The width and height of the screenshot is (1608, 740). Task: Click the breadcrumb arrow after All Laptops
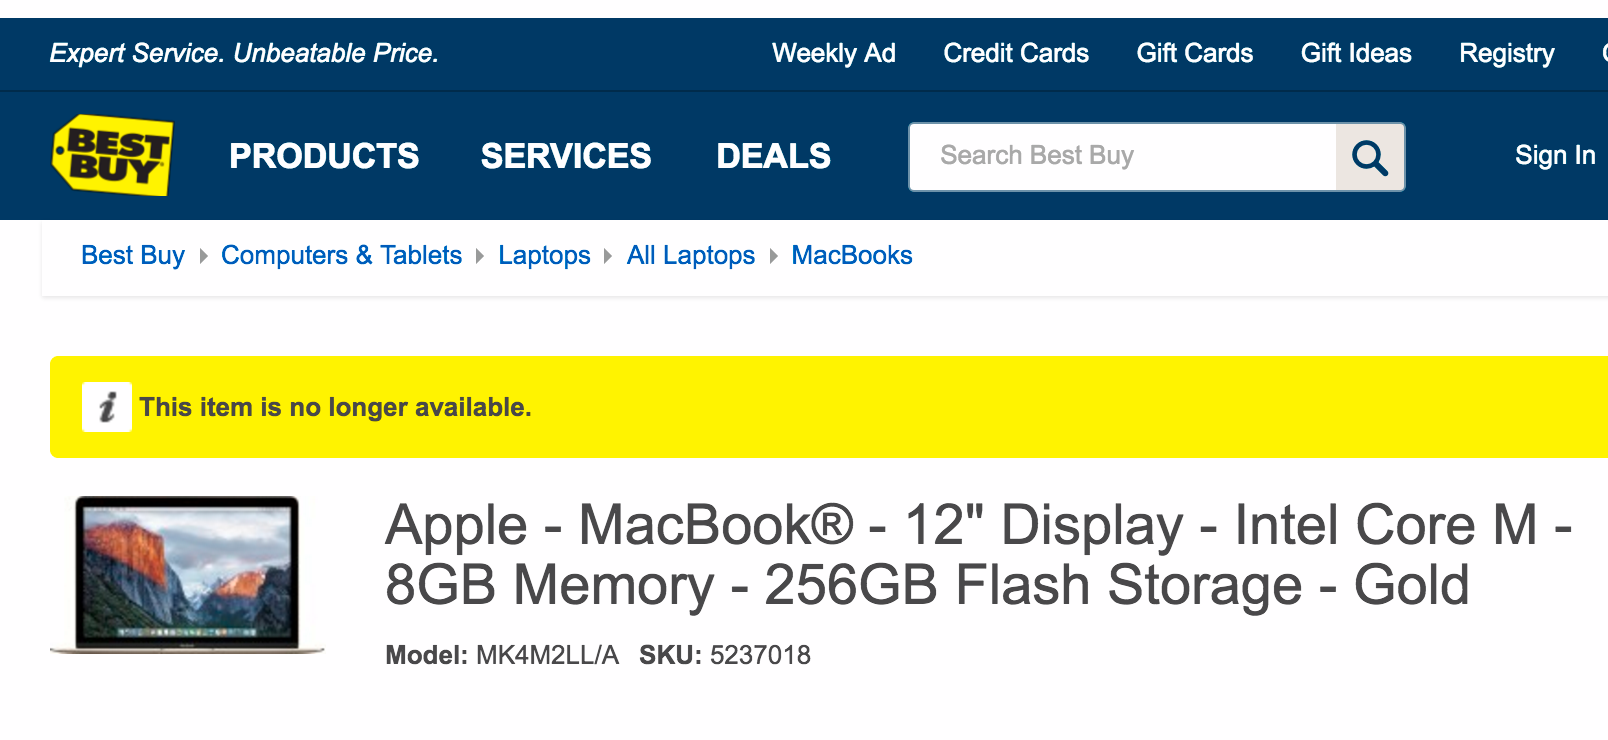click(773, 256)
